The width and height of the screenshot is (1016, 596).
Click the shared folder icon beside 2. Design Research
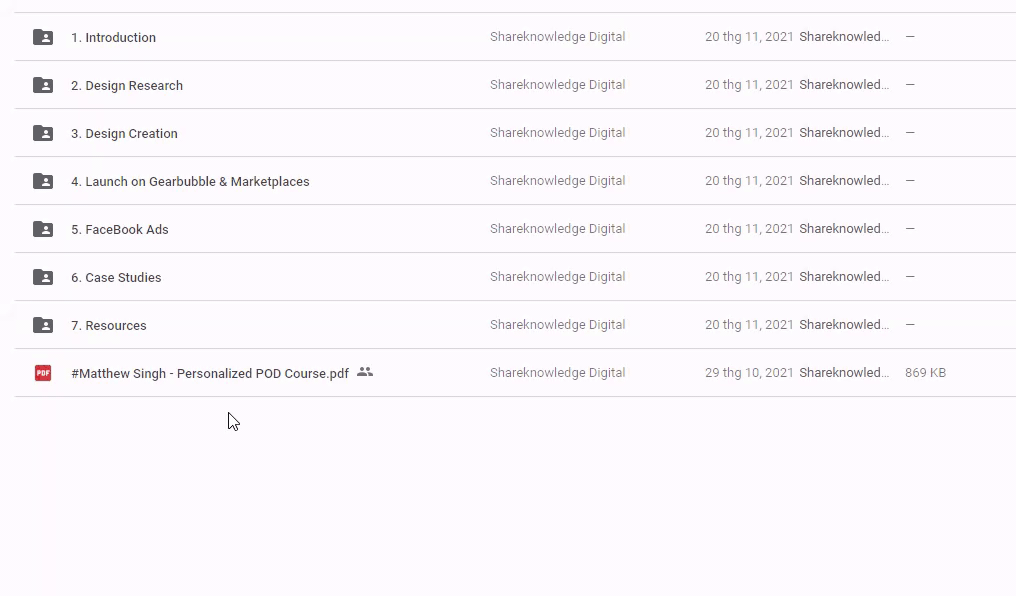pyautogui.click(x=43, y=85)
